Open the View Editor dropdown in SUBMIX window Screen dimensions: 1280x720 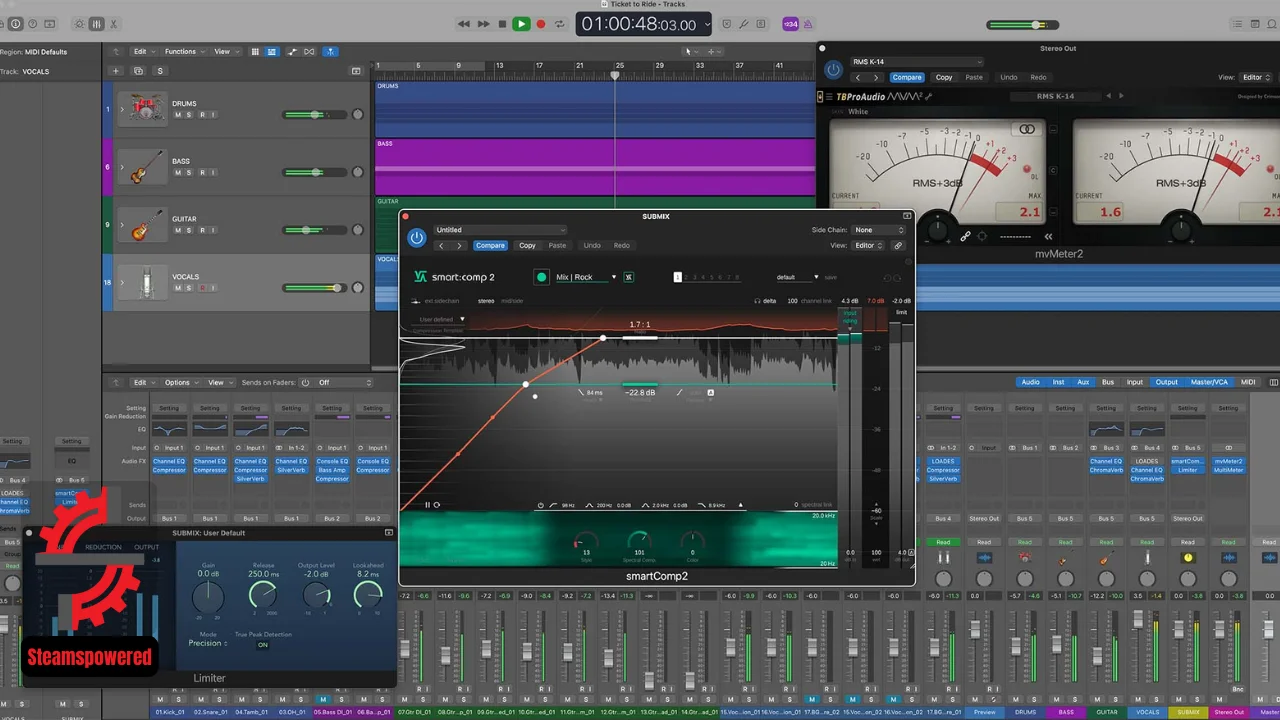(868, 245)
